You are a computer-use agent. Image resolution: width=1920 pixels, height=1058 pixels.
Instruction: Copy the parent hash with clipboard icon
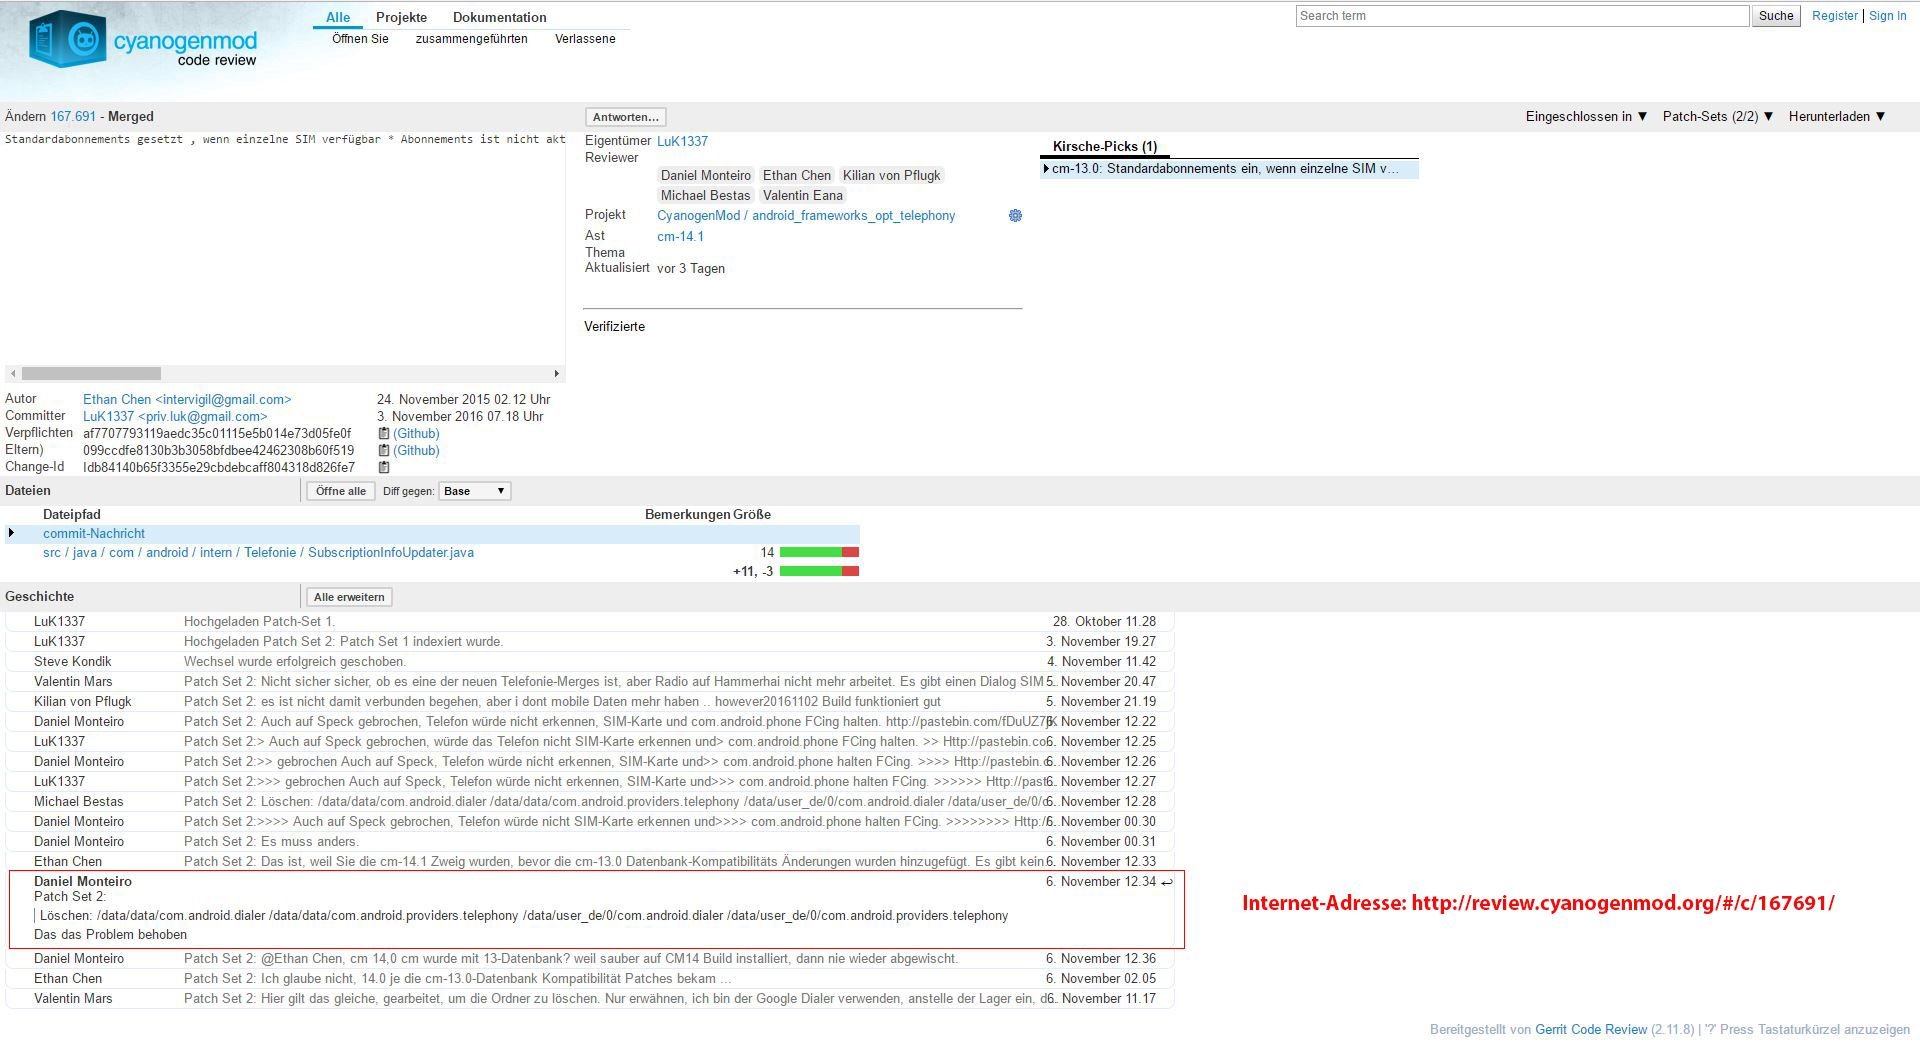(383, 451)
